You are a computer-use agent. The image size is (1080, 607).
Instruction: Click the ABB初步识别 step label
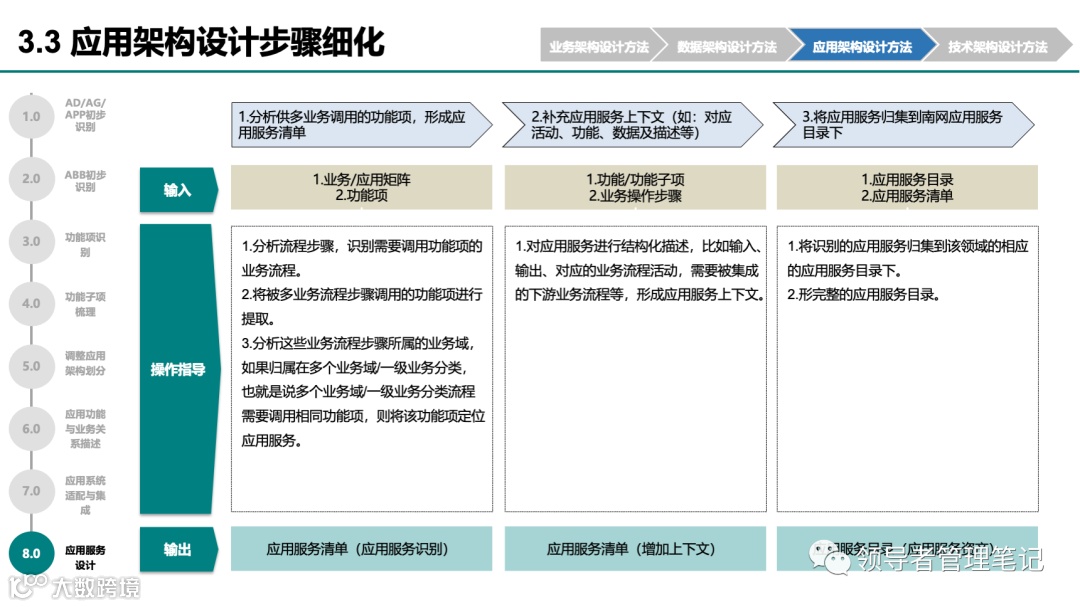coord(85,181)
